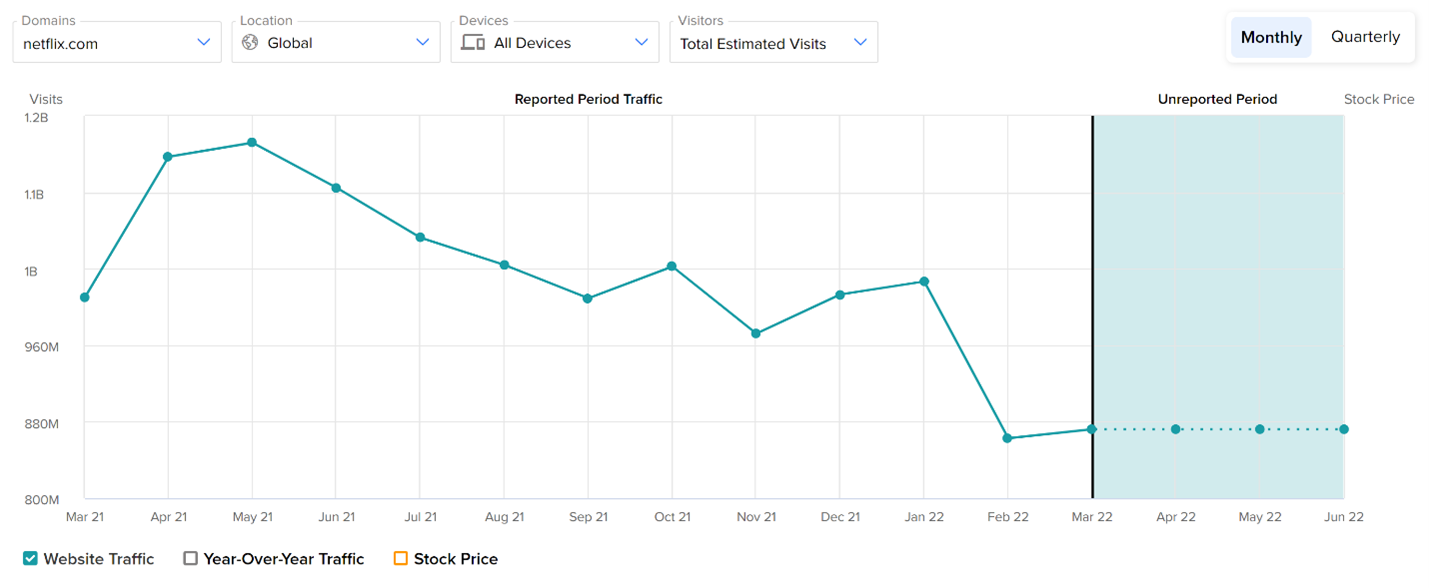Click the Unreported Period shaded area label
The width and height of the screenshot is (1429, 588).
[x=1217, y=99]
